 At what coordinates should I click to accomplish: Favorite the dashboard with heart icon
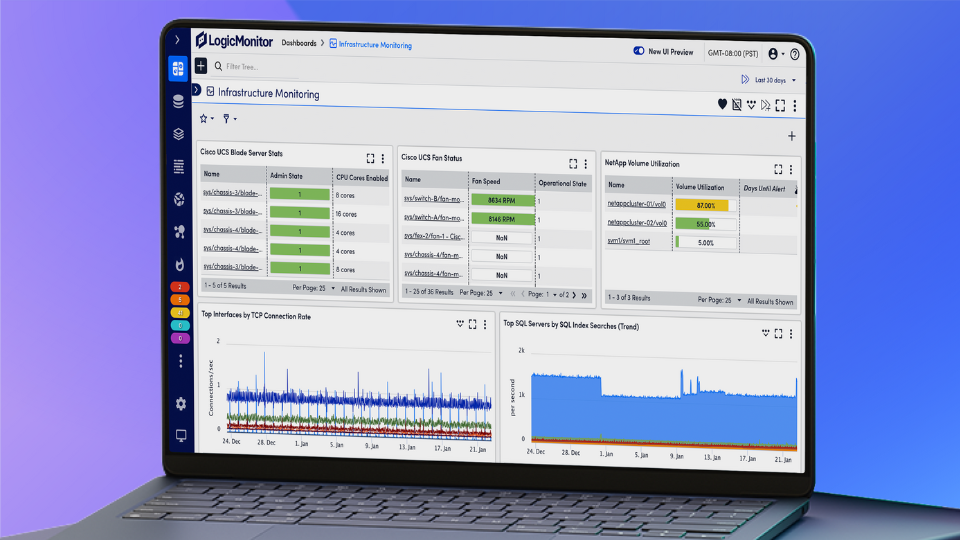click(x=722, y=104)
